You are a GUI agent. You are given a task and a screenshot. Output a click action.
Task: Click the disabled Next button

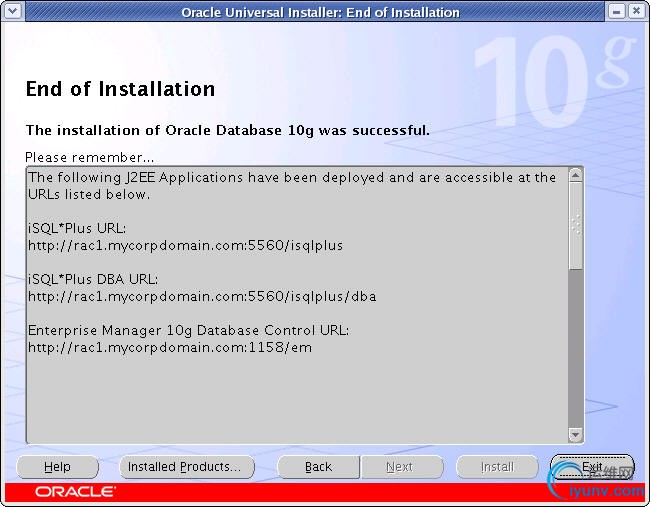click(x=402, y=467)
